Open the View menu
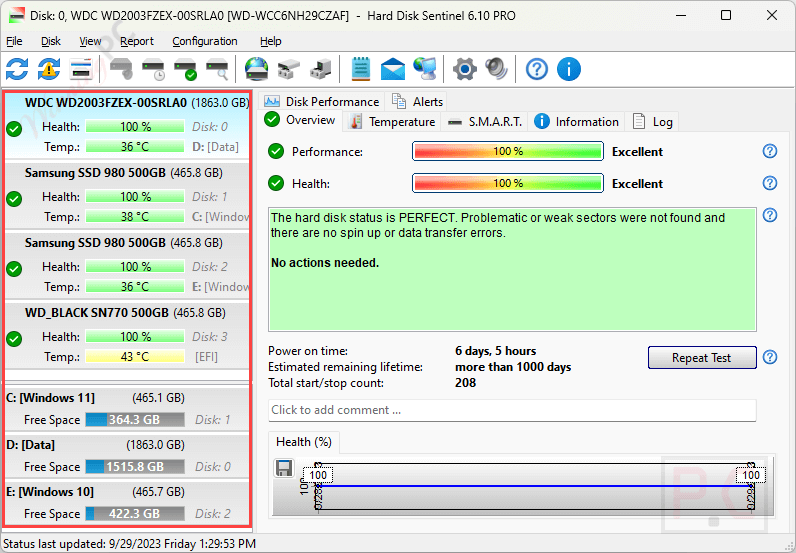The height and width of the screenshot is (553, 796). (90, 41)
